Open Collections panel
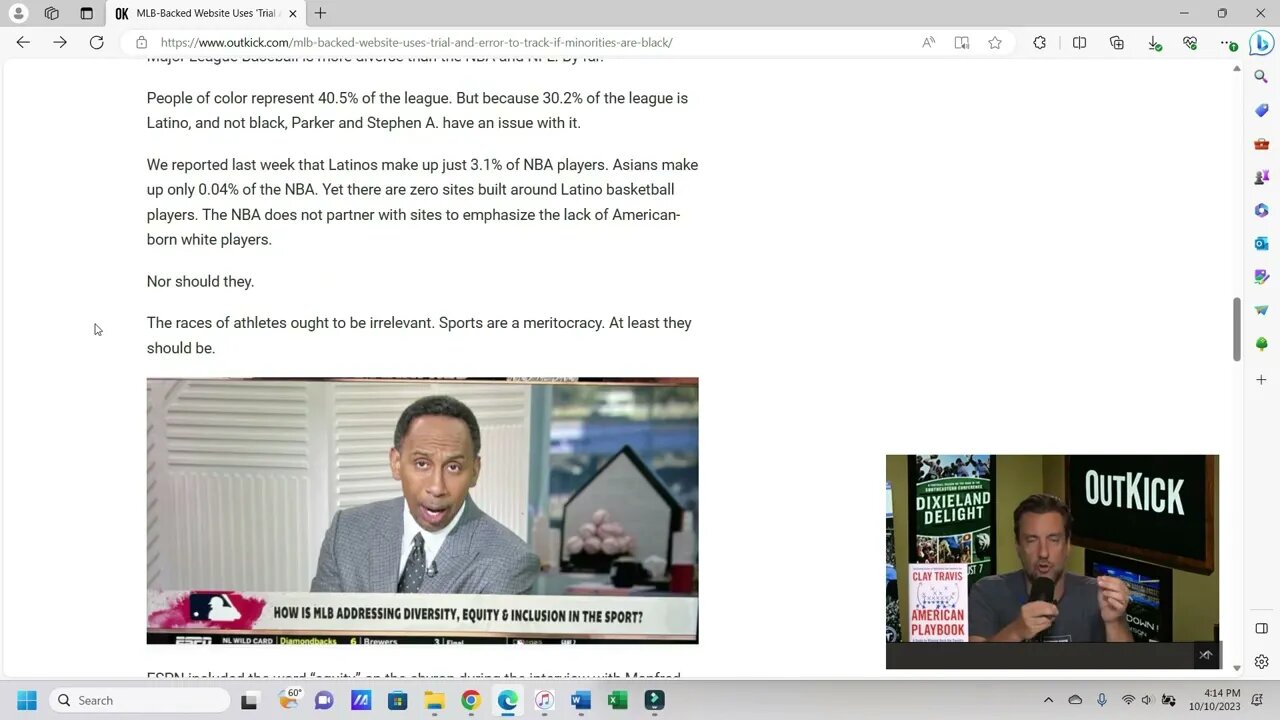 click(x=1117, y=42)
